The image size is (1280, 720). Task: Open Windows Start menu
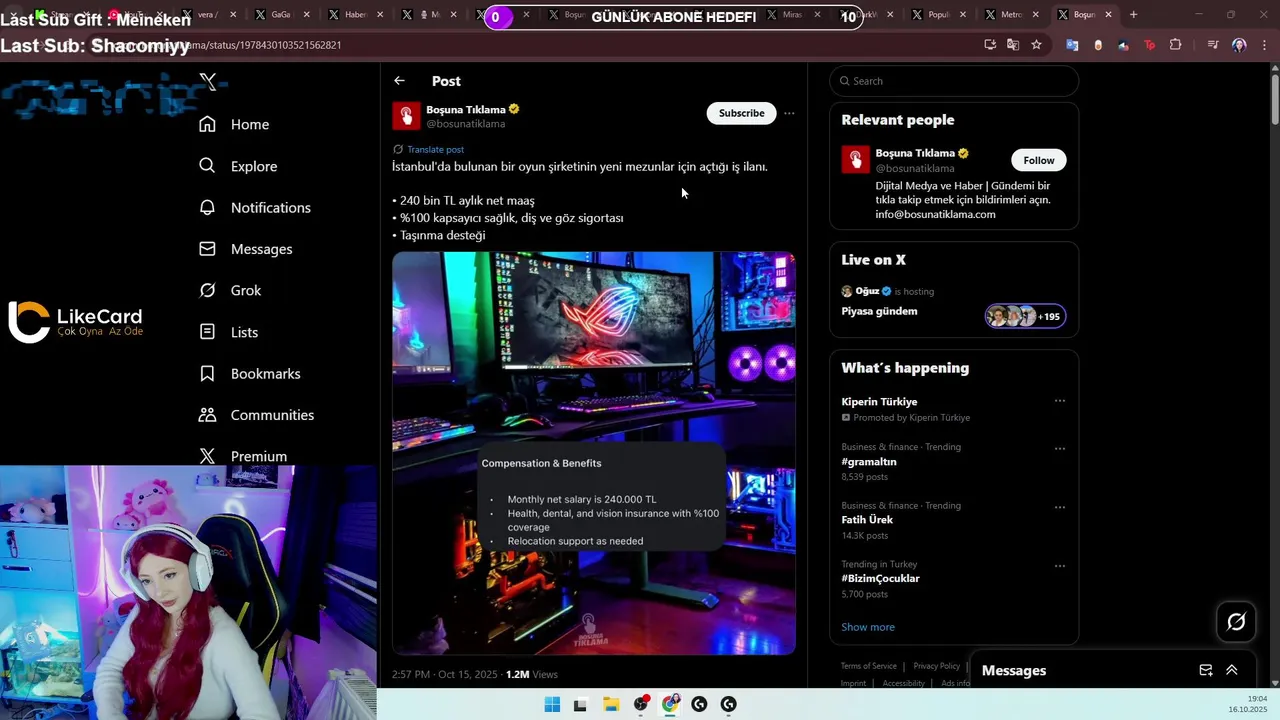point(552,705)
